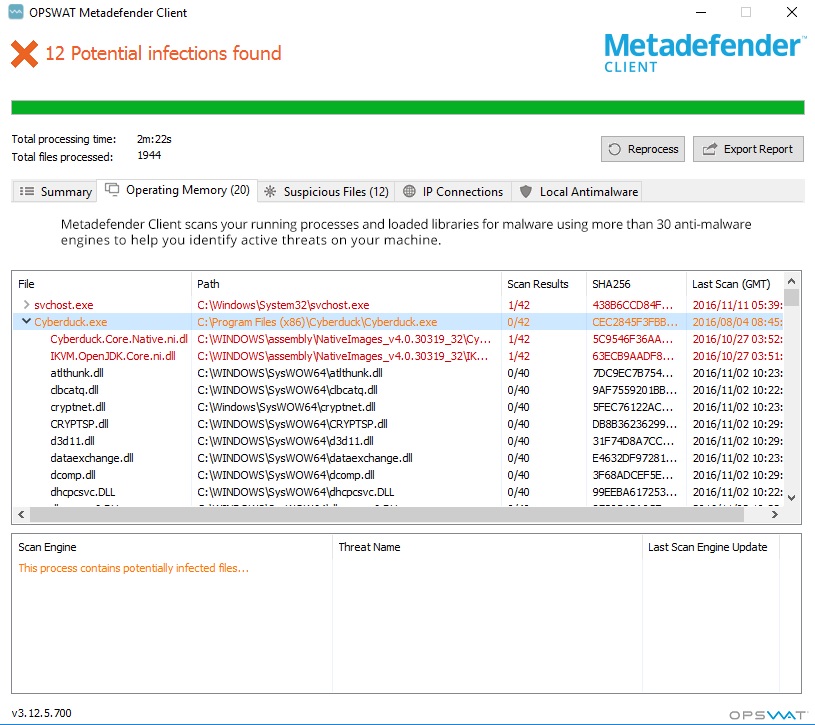Click 'This process contains potentially infected files…' message

pos(134,568)
